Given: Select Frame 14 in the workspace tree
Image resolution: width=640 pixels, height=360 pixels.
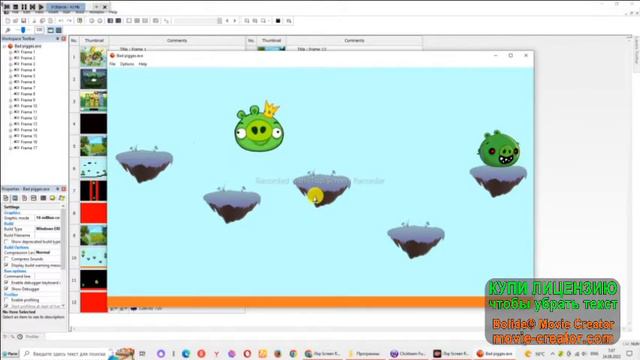Looking at the screenshot, I should tap(29, 130).
